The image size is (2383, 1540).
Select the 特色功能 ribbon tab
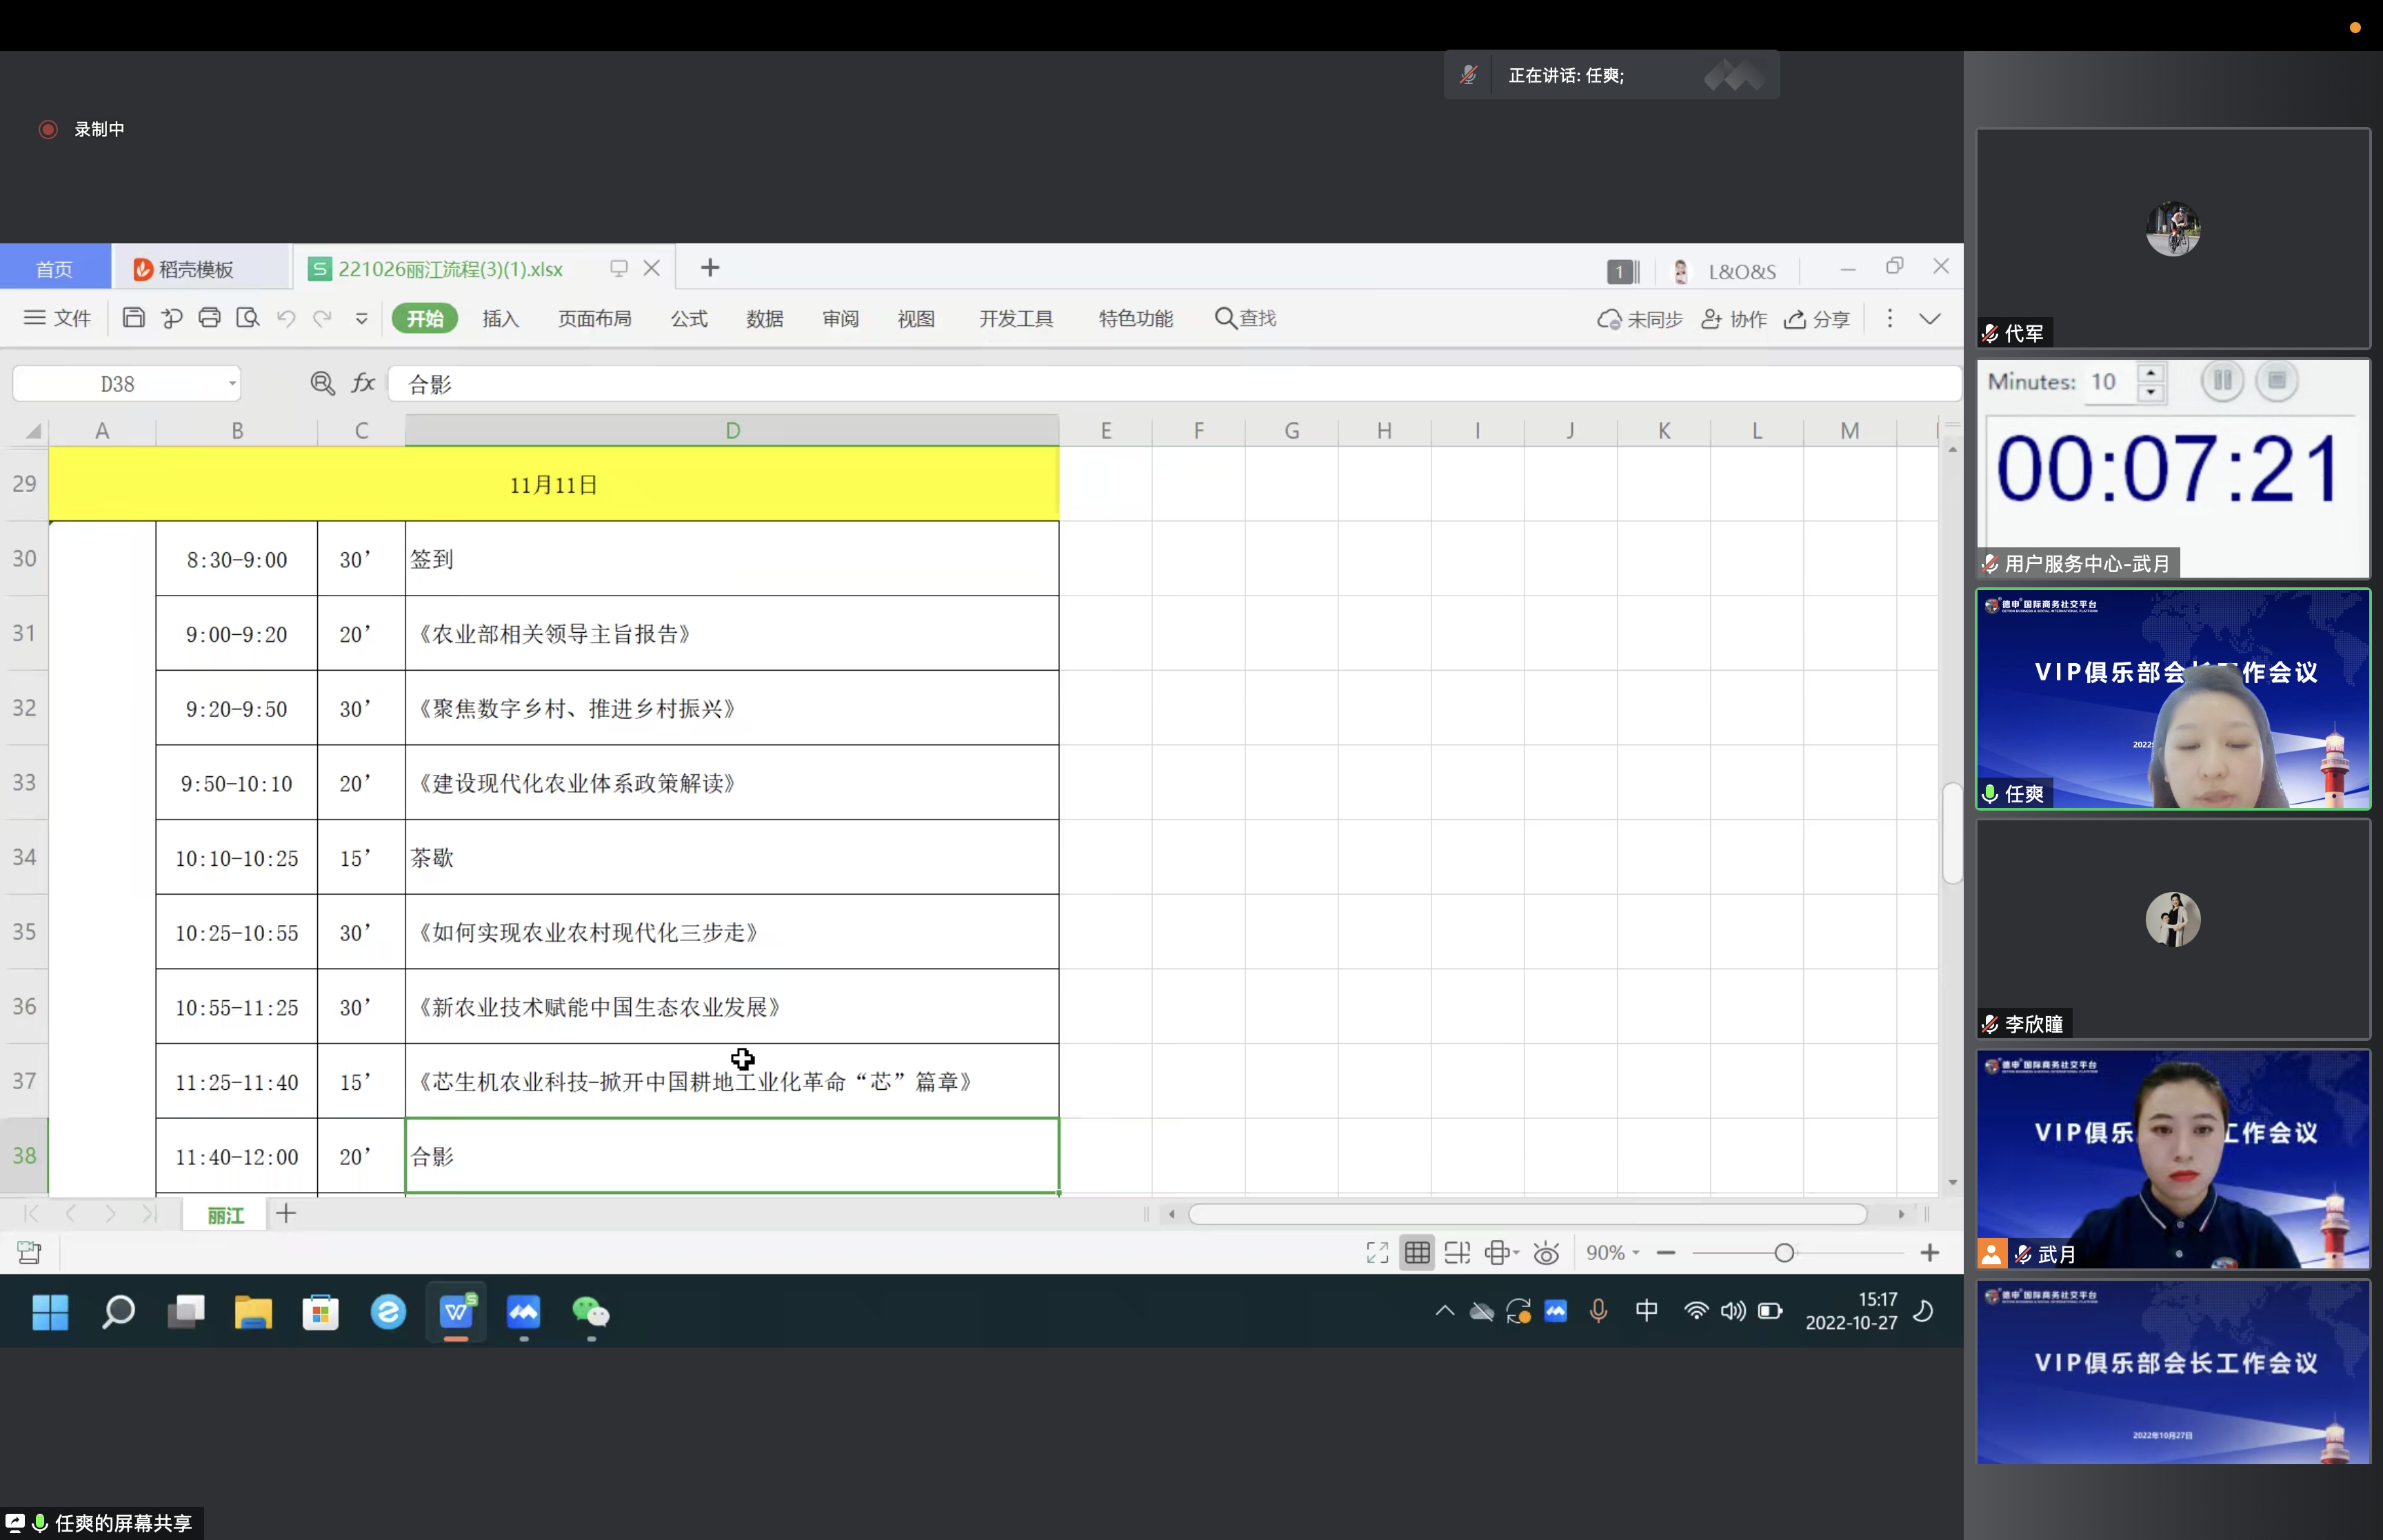(1136, 318)
